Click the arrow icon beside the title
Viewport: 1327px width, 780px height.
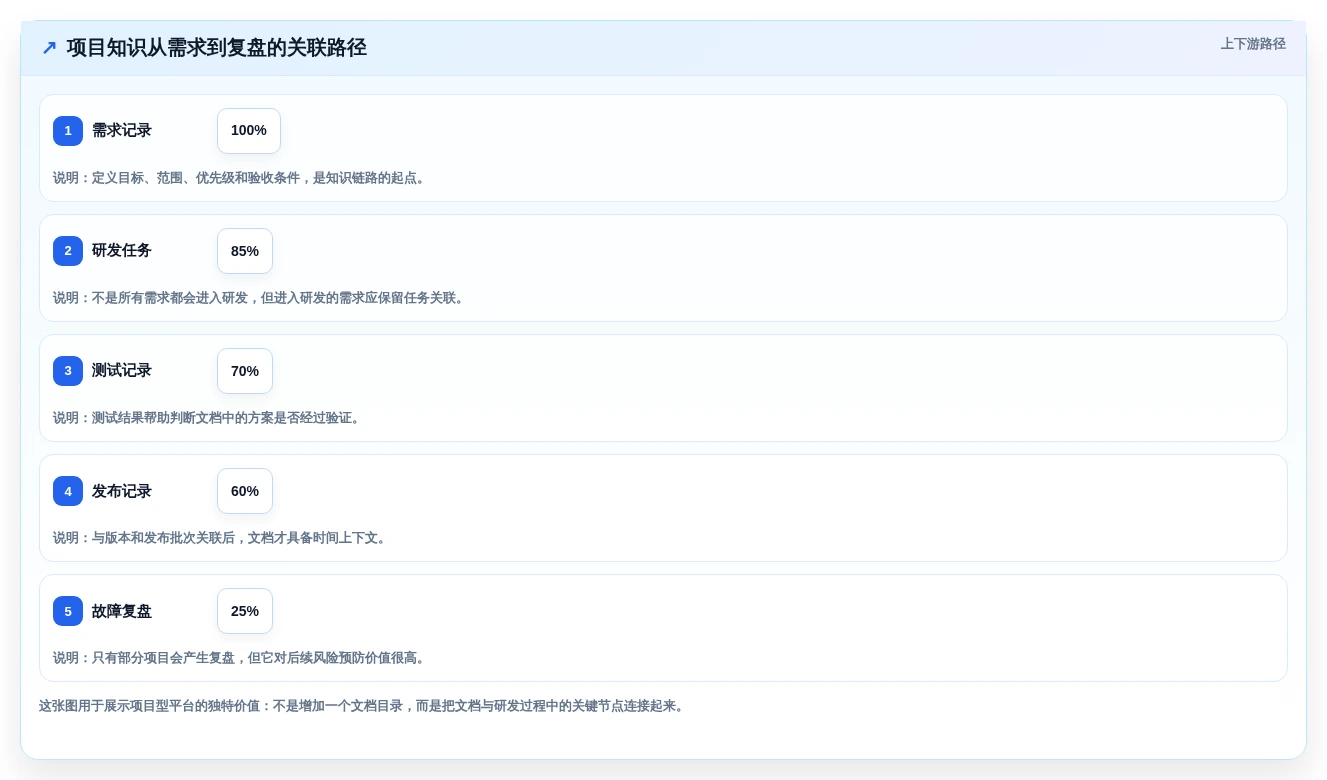pos(49,48)
